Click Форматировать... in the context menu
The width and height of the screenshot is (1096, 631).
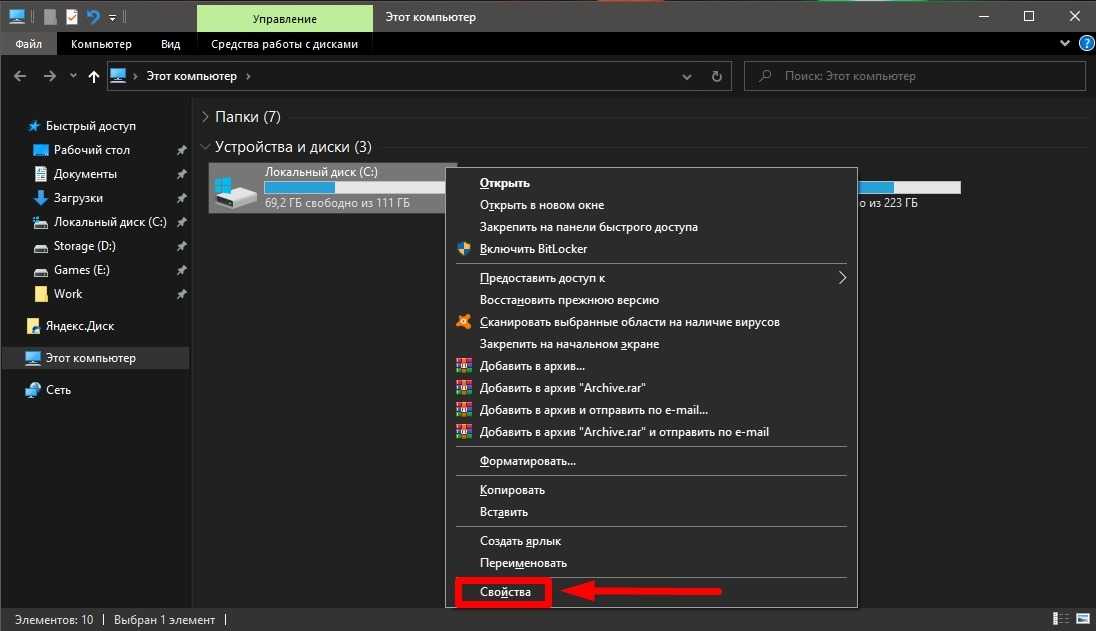pyautogui.click(x=527, y=461)
